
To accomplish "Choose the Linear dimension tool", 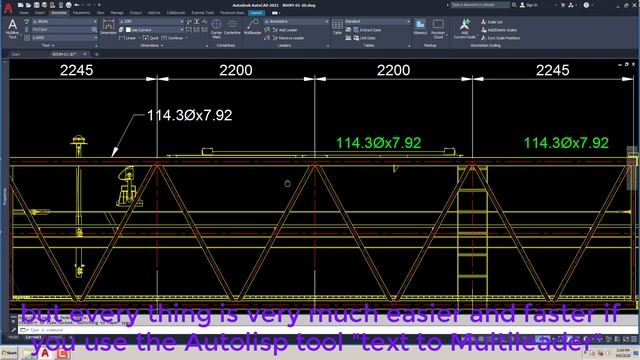I will click(128, 38).
